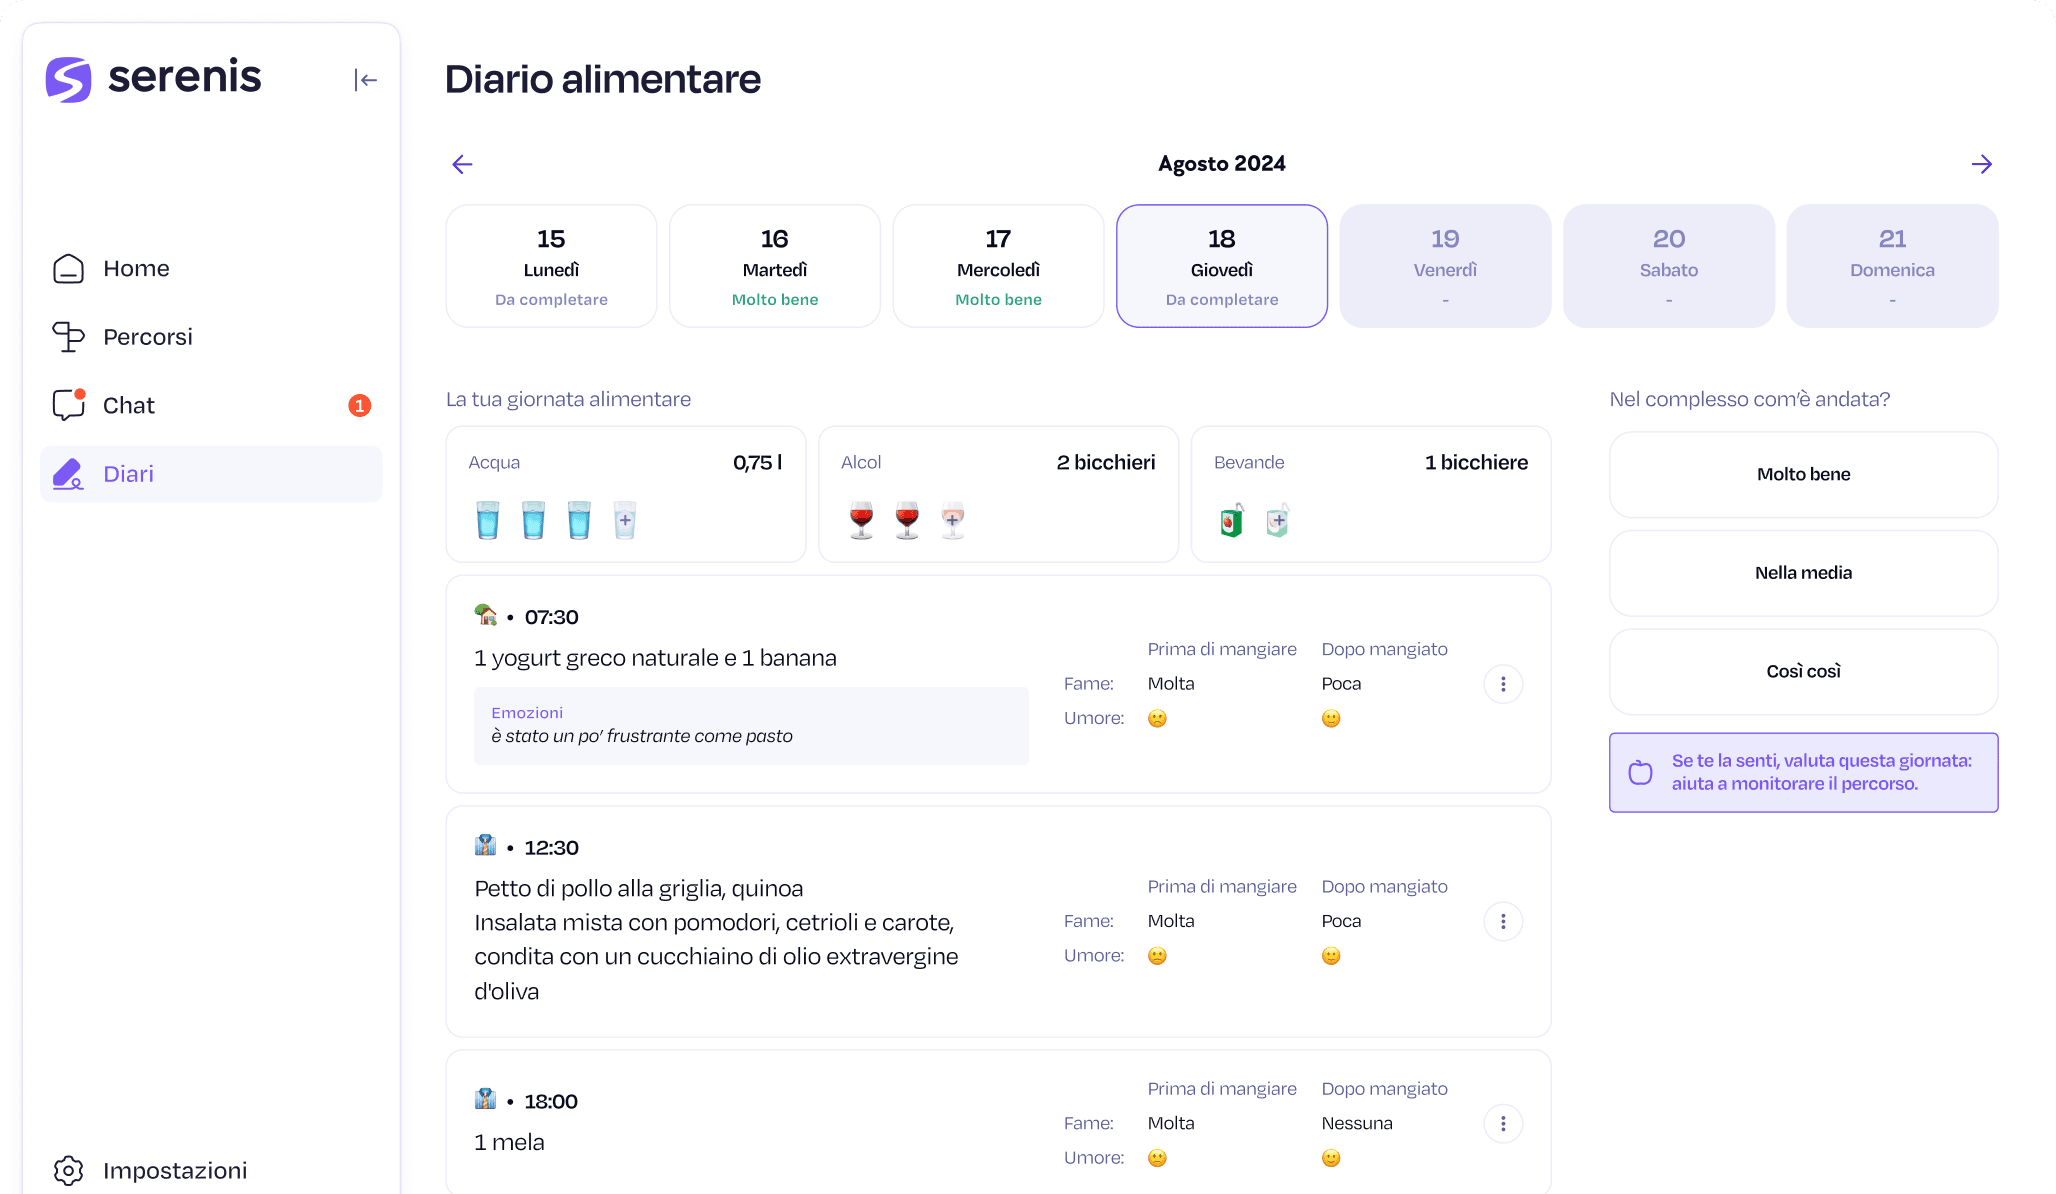Open options menu for 12:30 meal
2056x1194 pixels.
point(1503,921)
